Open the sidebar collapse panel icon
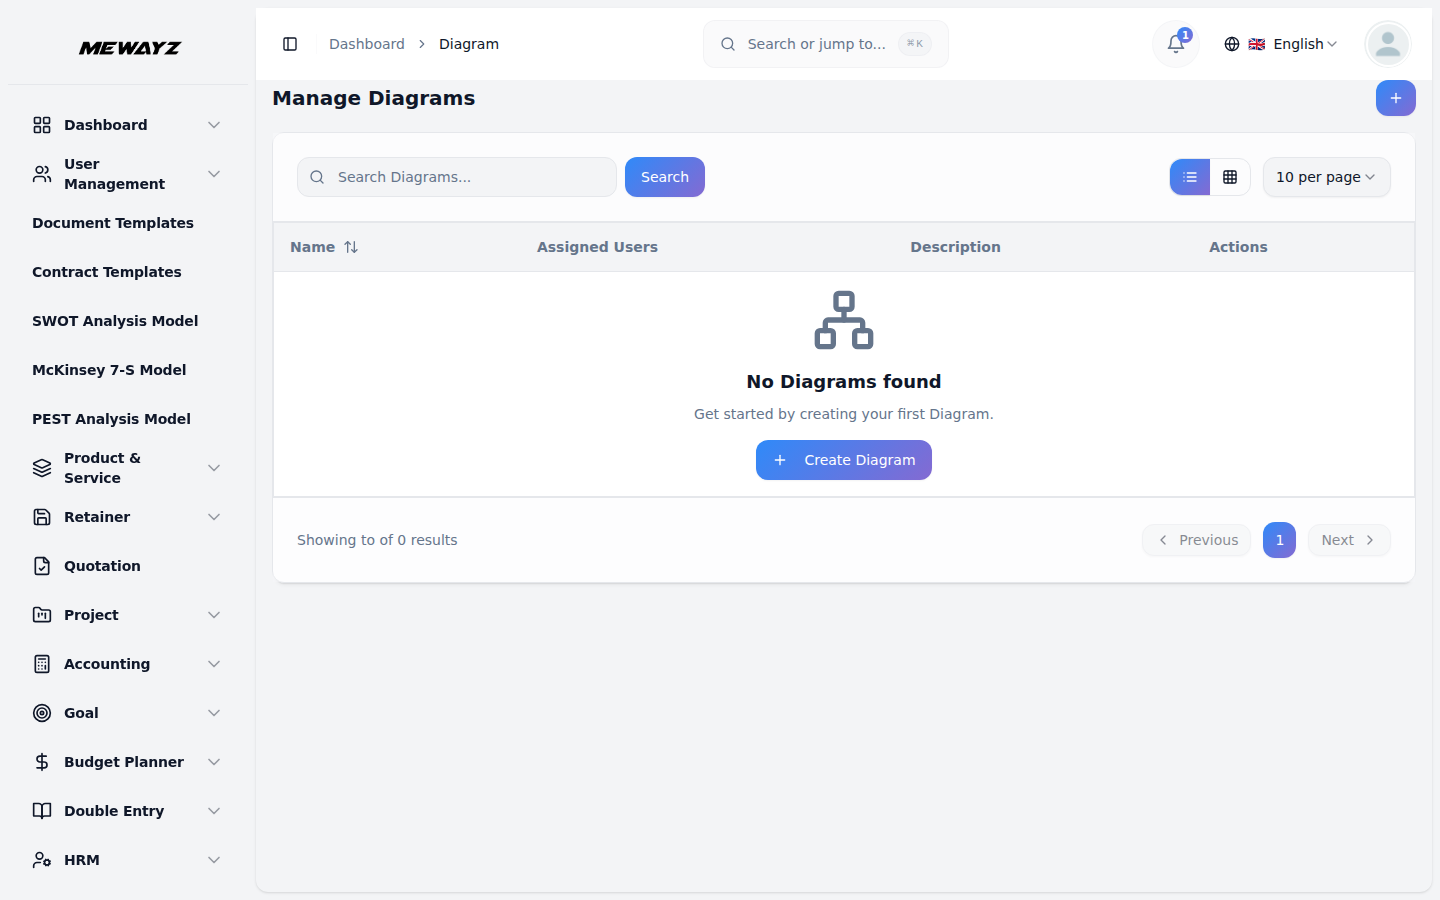1440x900 pixels. 290,44
